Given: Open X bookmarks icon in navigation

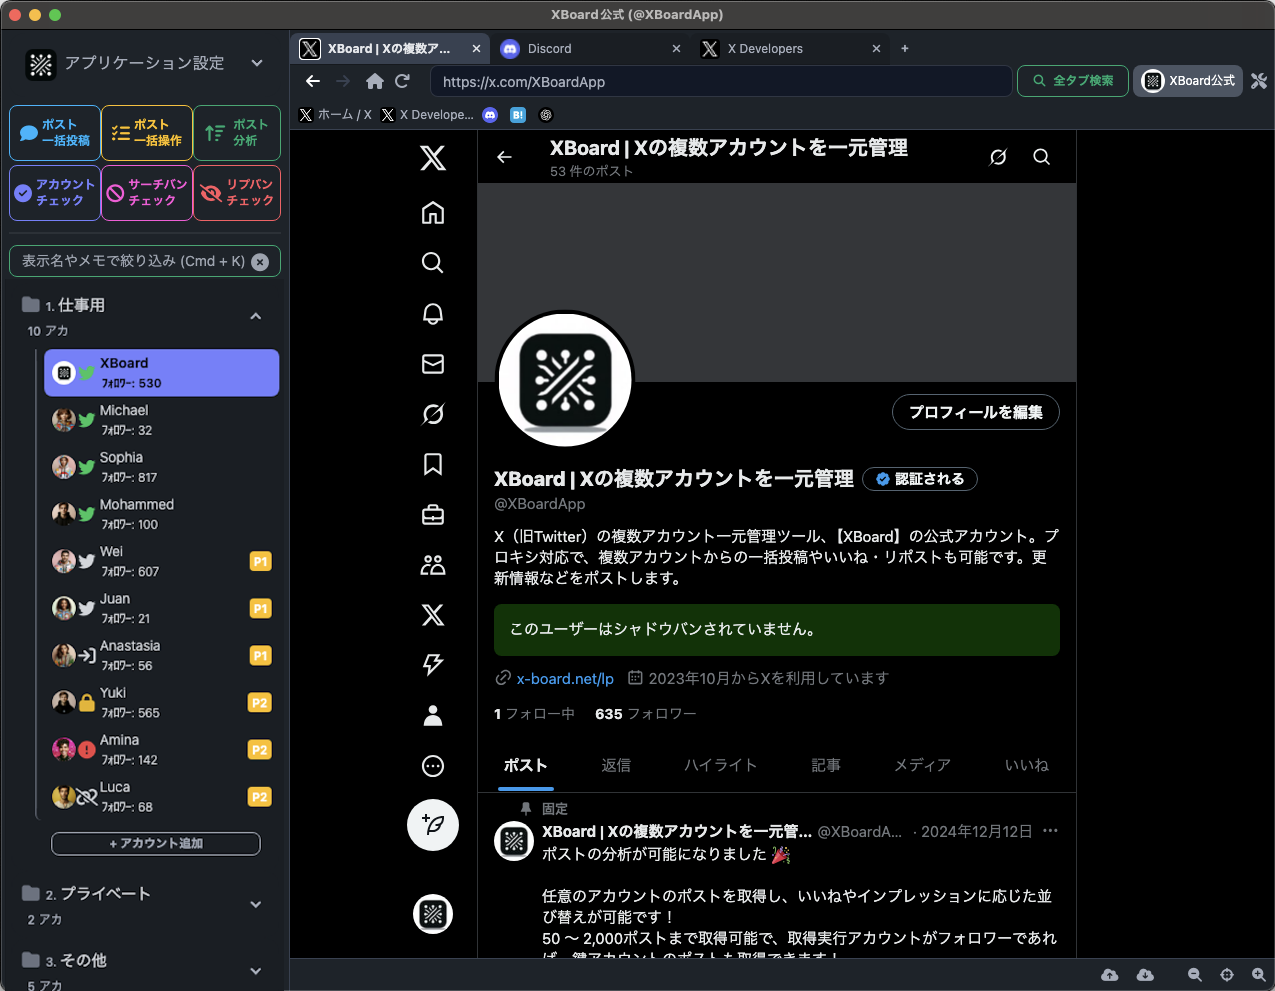Looking at the screenshot, I should 433,464.
